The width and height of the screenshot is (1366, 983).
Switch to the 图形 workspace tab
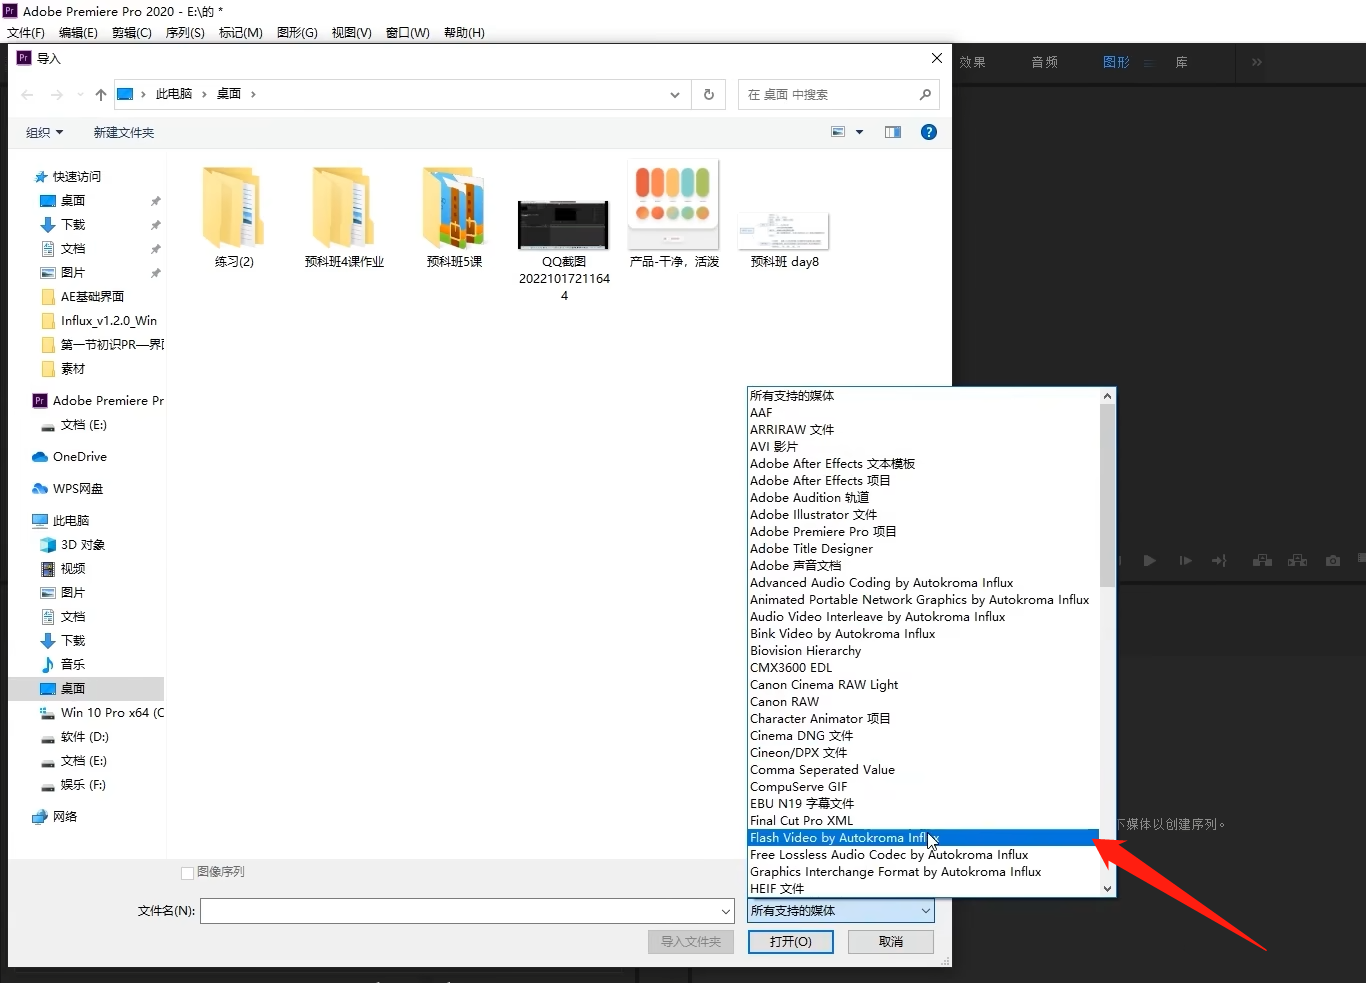(x=1116, y=62)
